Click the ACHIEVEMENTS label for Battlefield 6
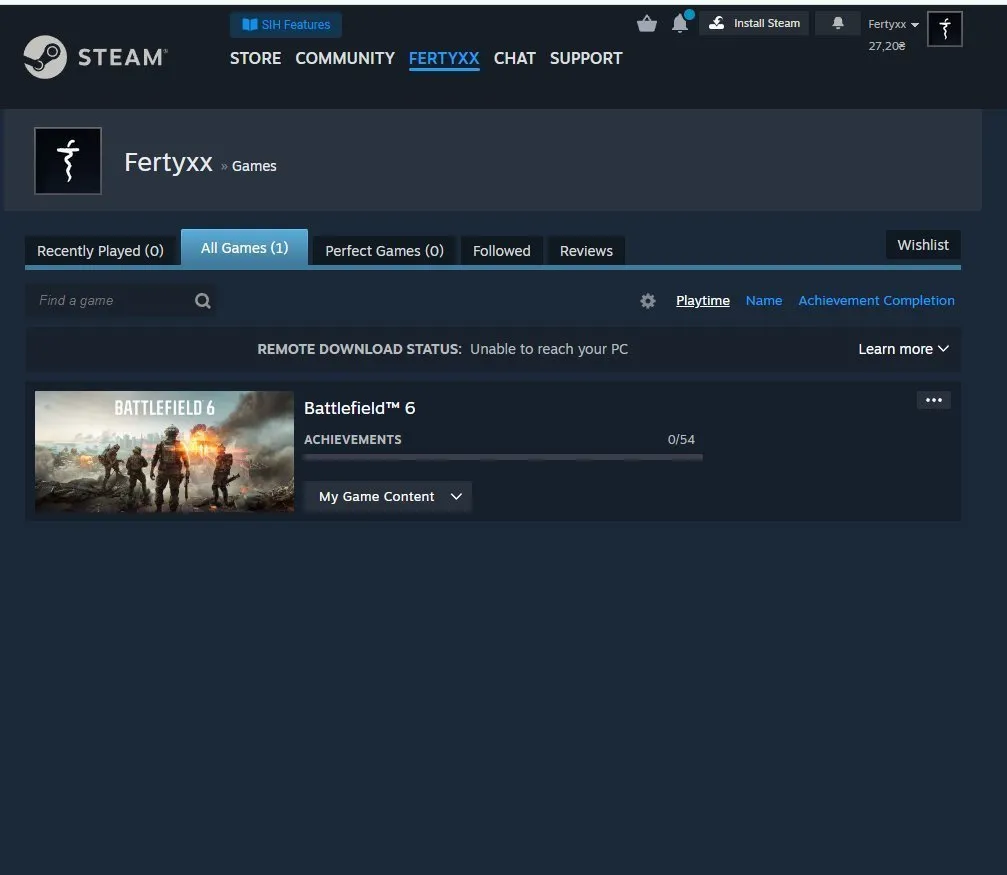 (353, 439)
